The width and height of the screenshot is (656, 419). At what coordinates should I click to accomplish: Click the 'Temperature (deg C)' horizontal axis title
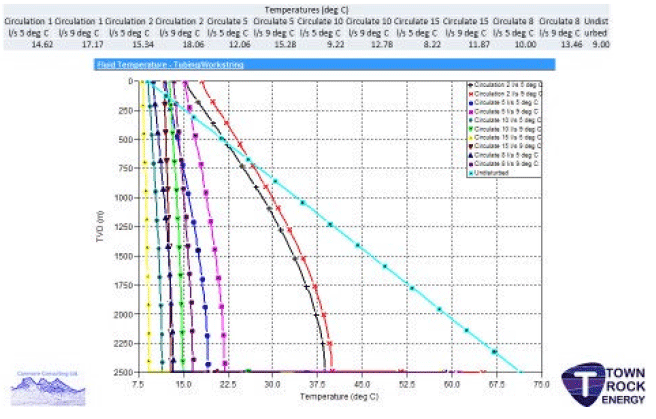point(339,396)
